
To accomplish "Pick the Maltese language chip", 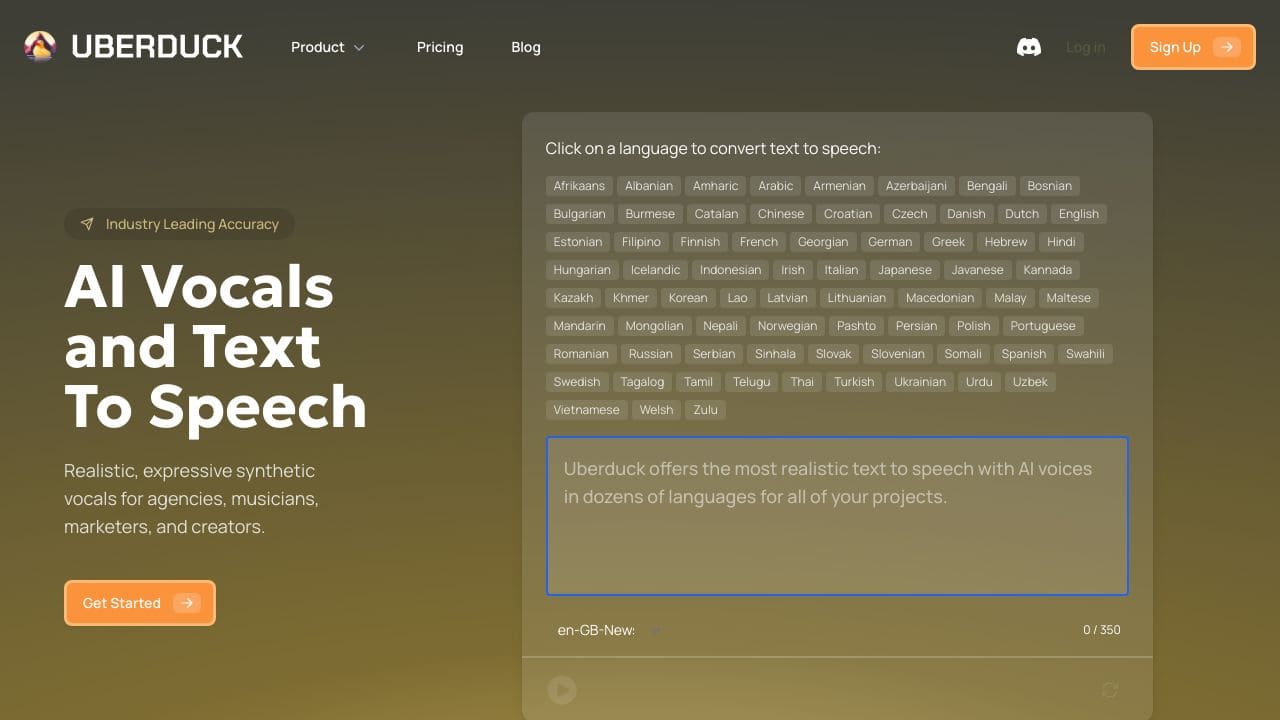I will (1069, 298).
